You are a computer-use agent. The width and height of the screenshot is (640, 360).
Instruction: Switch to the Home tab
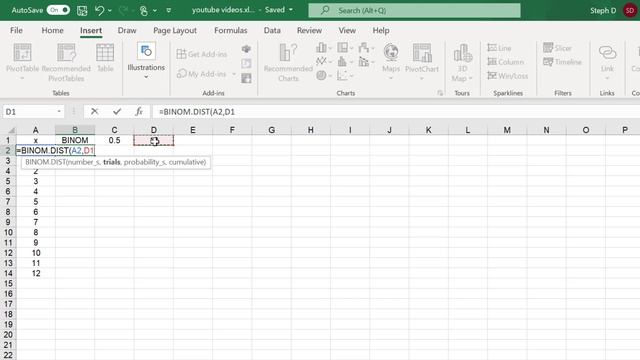pyautogui.click(x=52, y=31)
